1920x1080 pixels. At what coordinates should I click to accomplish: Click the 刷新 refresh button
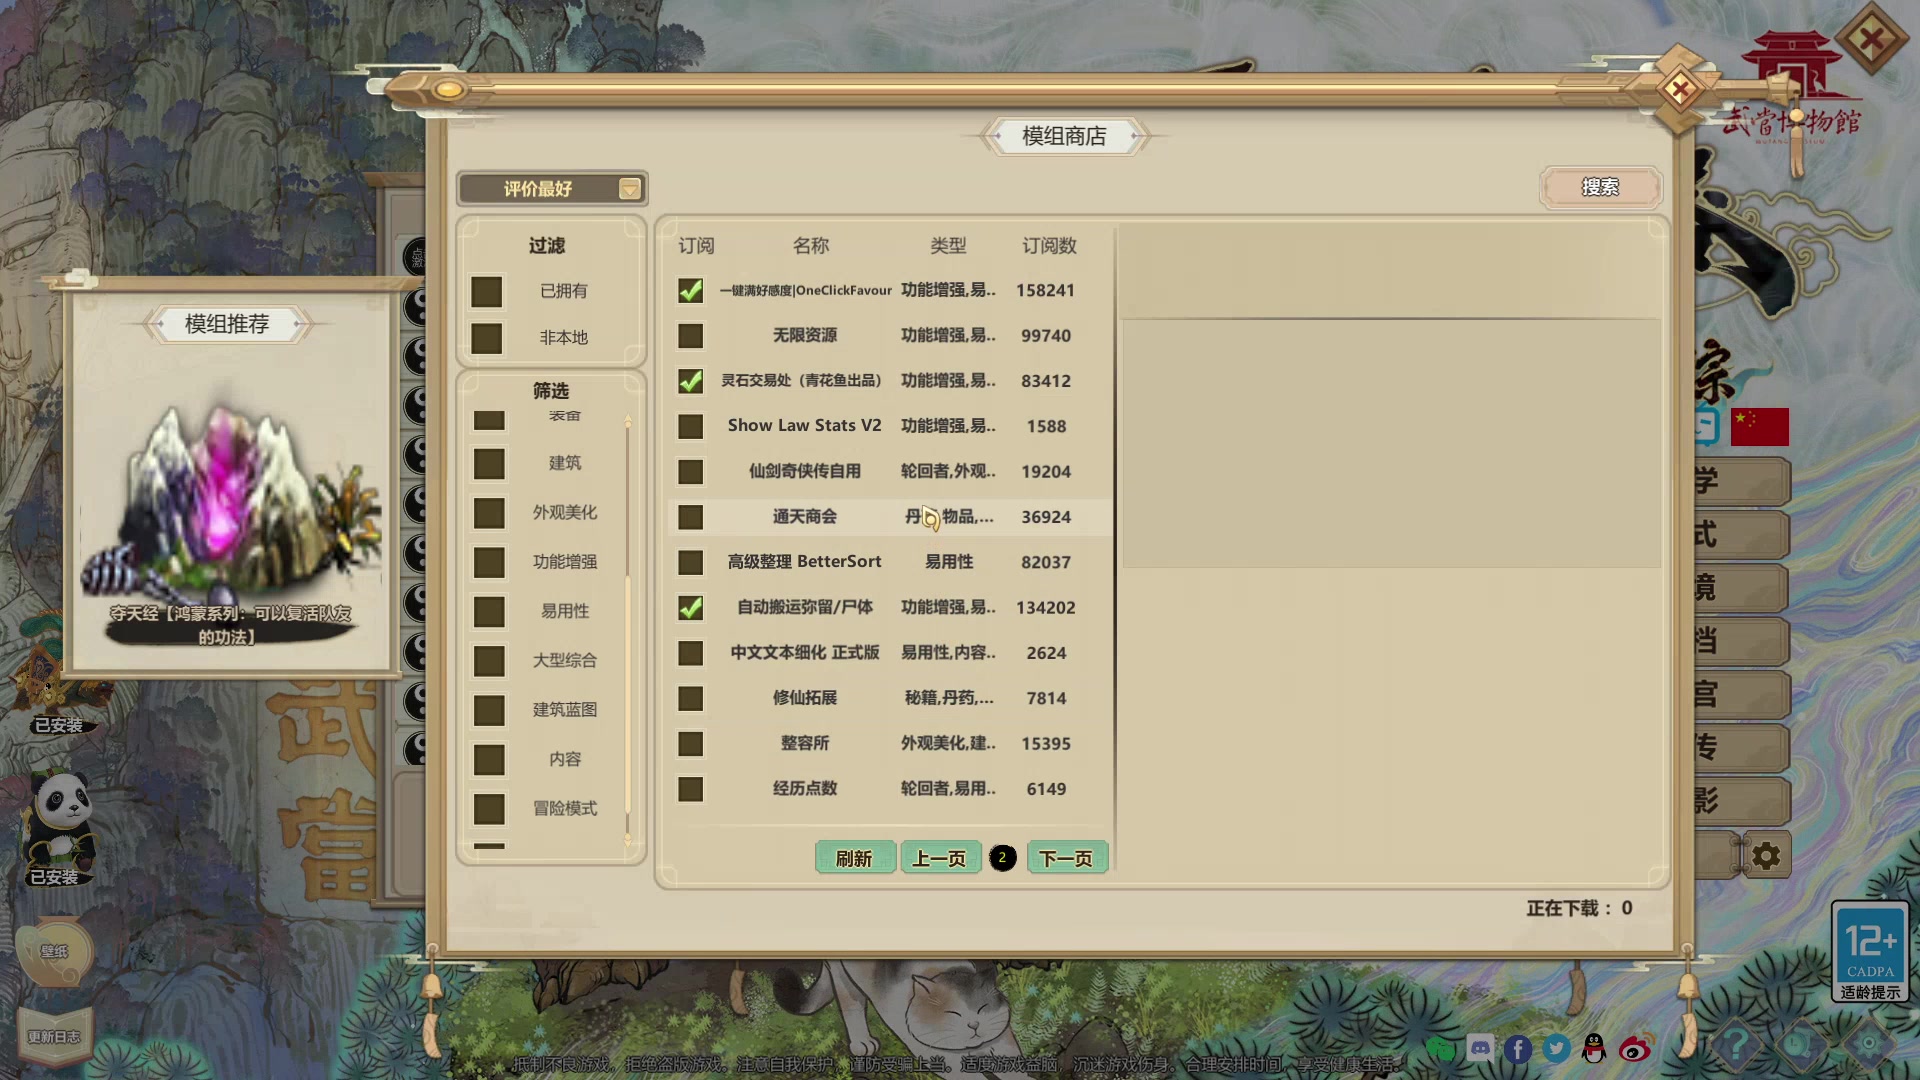[x=854, y=858]
